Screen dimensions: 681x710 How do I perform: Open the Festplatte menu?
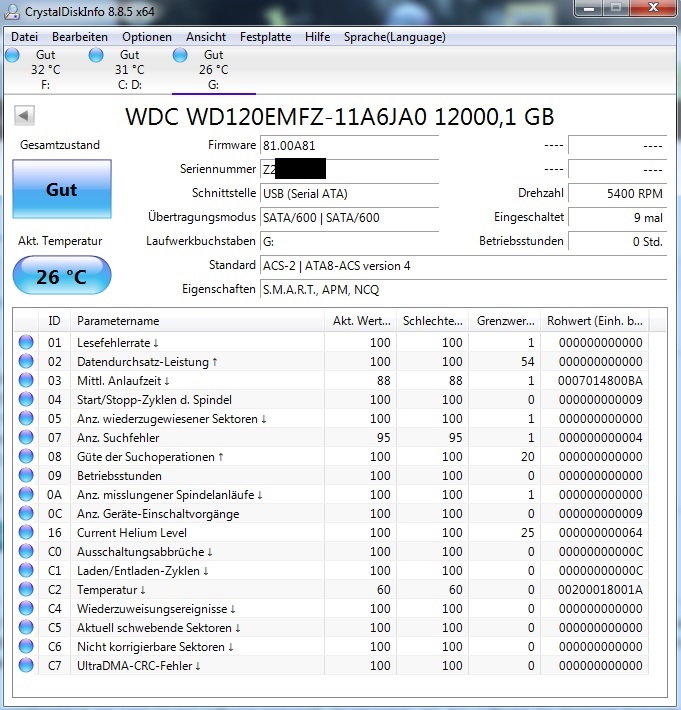click(x=265, y=37)
